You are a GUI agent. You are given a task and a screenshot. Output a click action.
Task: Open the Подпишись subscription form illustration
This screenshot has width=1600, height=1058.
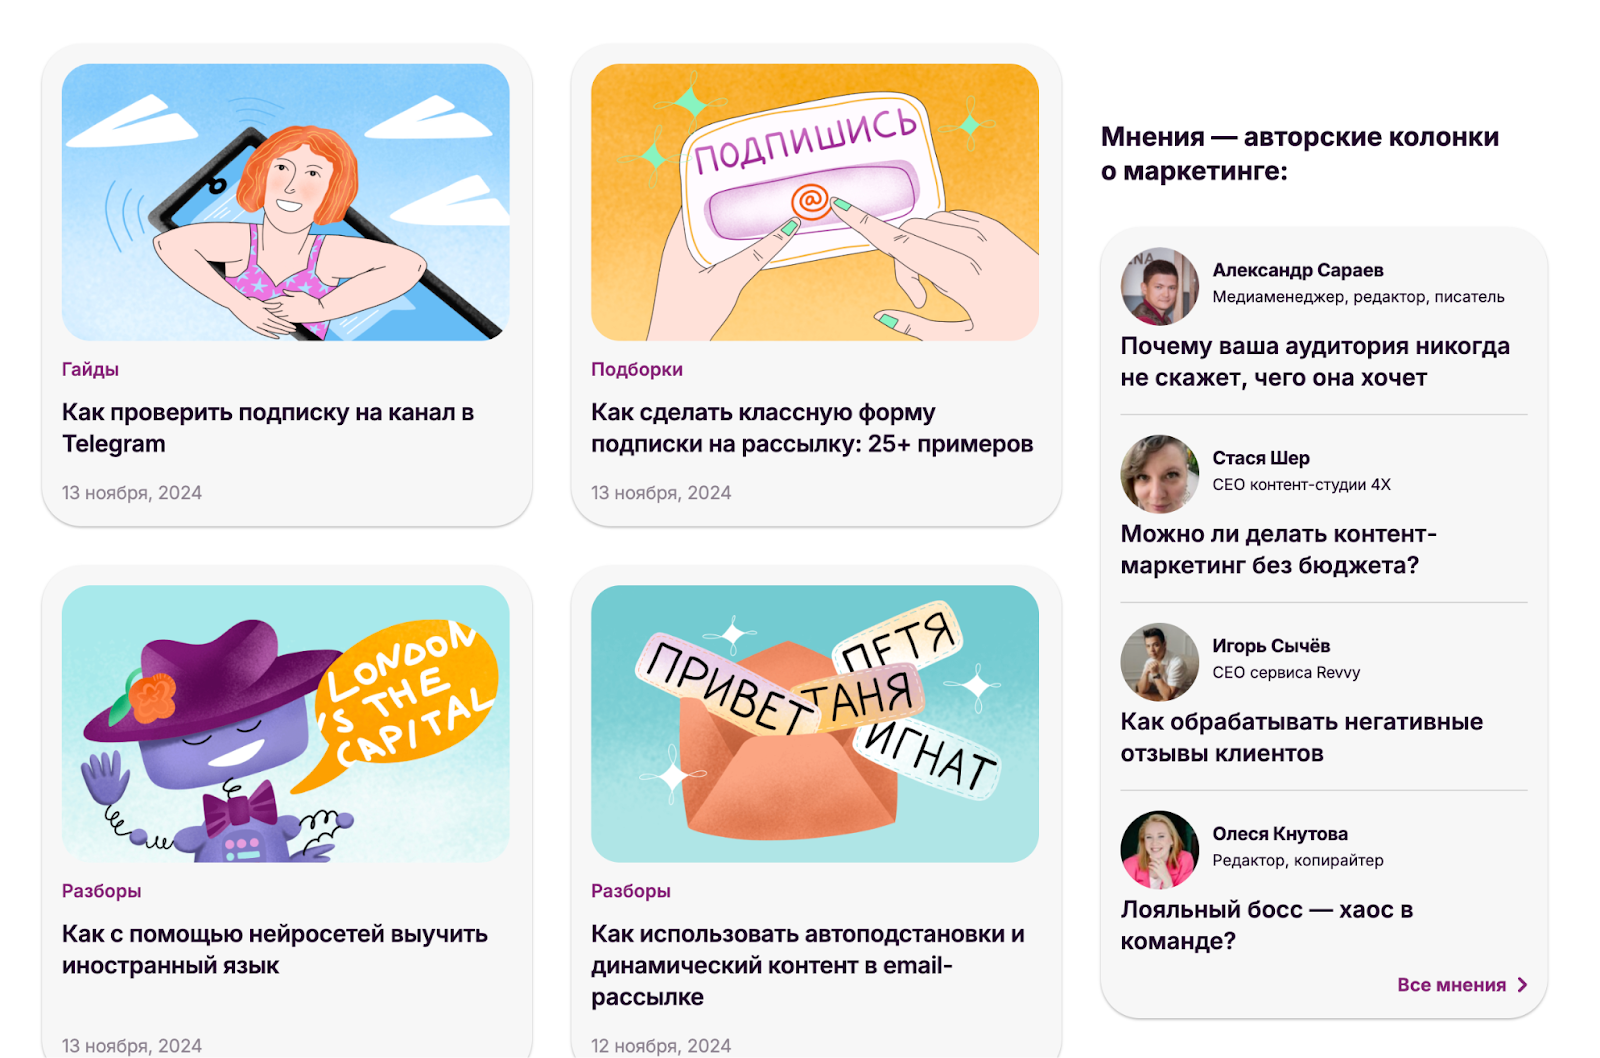click(815, 202)
